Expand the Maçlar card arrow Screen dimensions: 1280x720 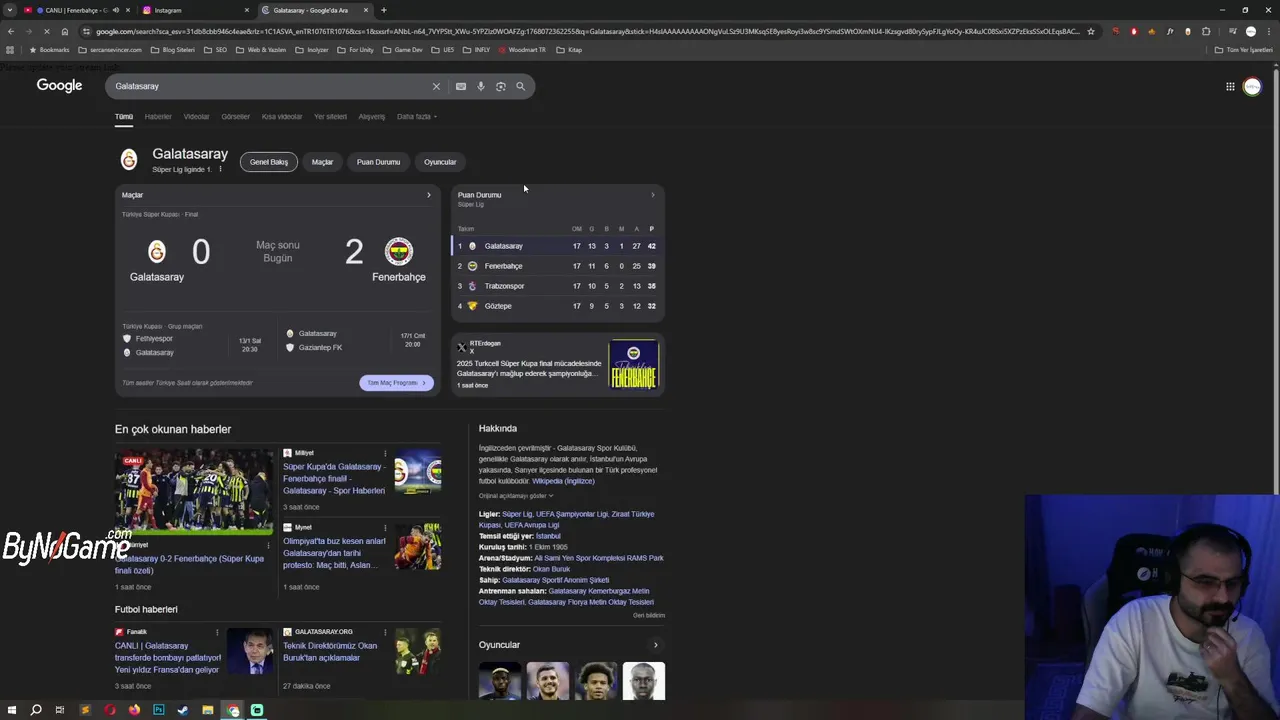click(x=429, y=195)
